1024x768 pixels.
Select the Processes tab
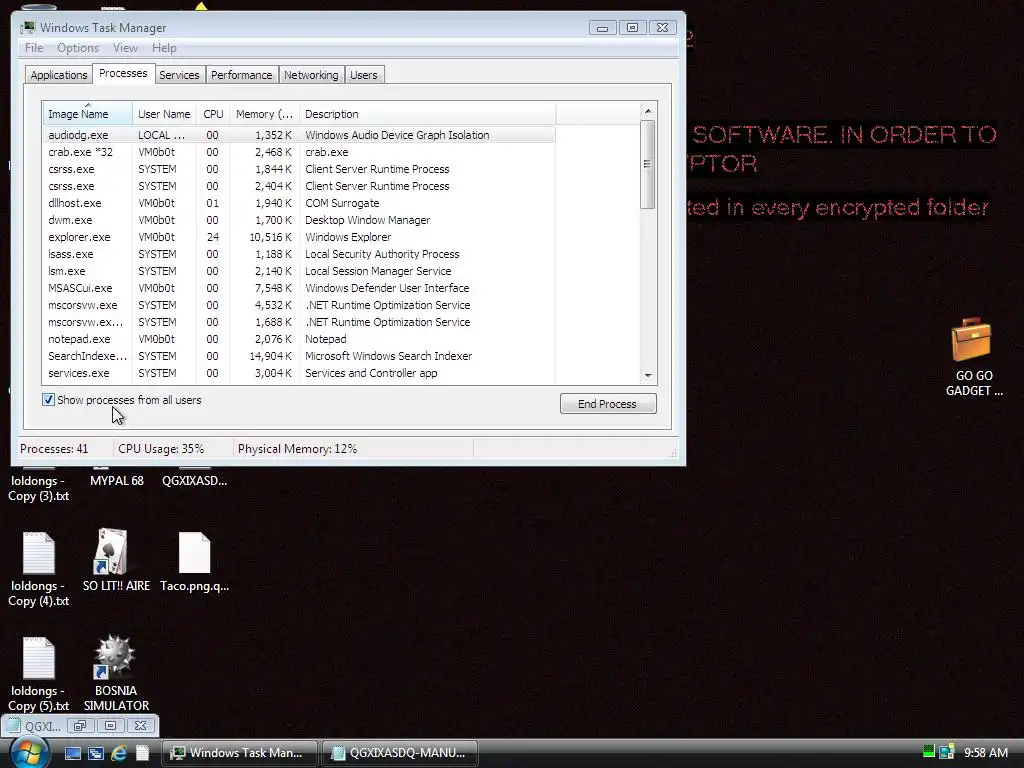pos(123,73)
